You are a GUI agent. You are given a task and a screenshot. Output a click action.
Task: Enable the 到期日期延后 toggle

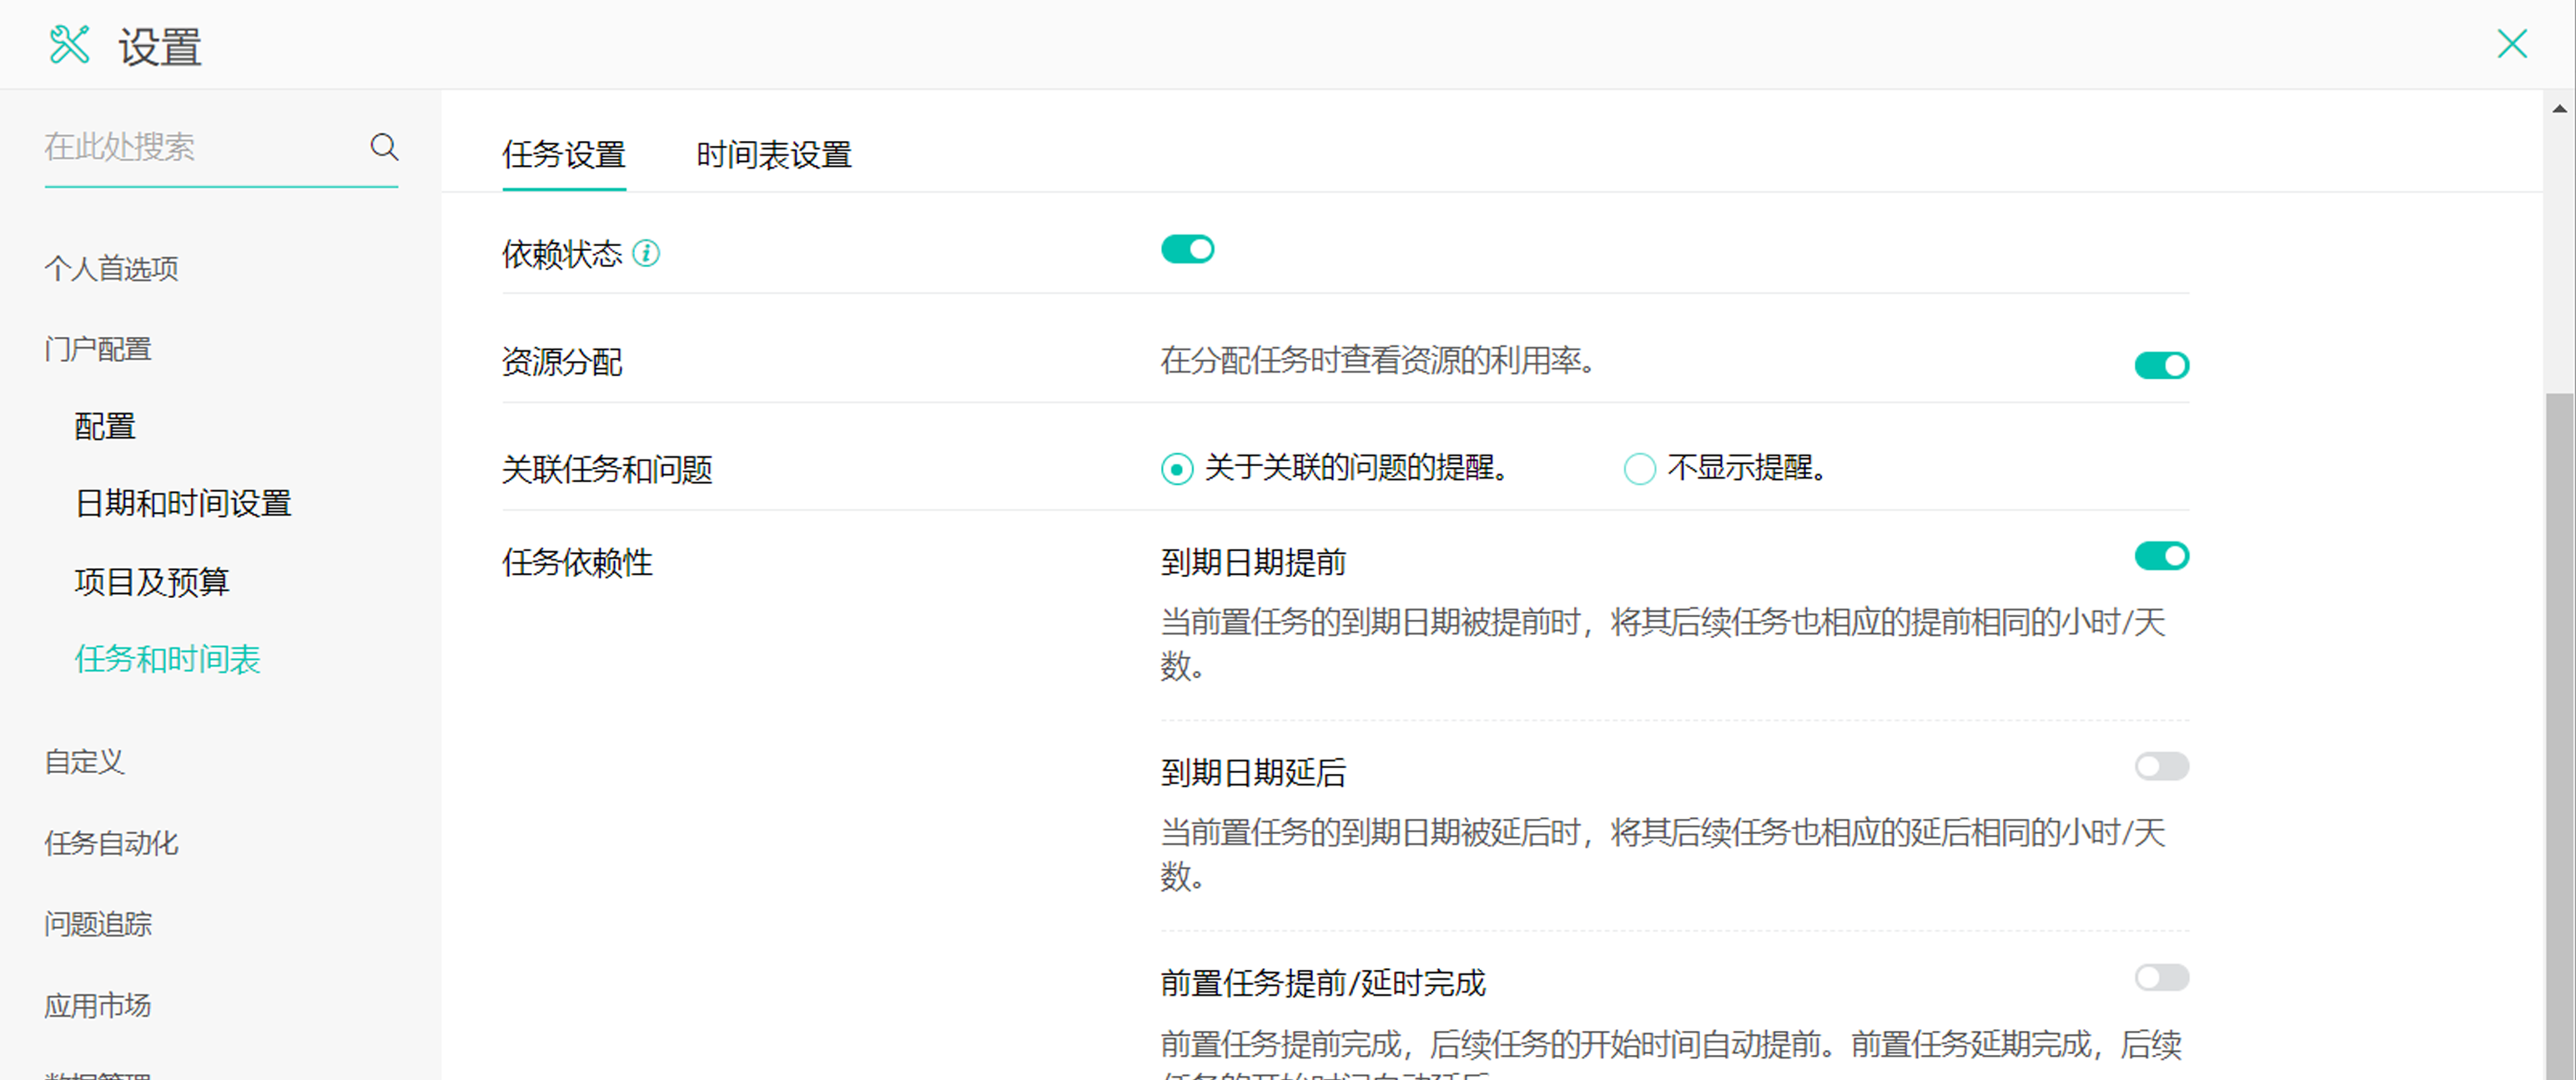pyautogui.click(x=2161, y=766)
